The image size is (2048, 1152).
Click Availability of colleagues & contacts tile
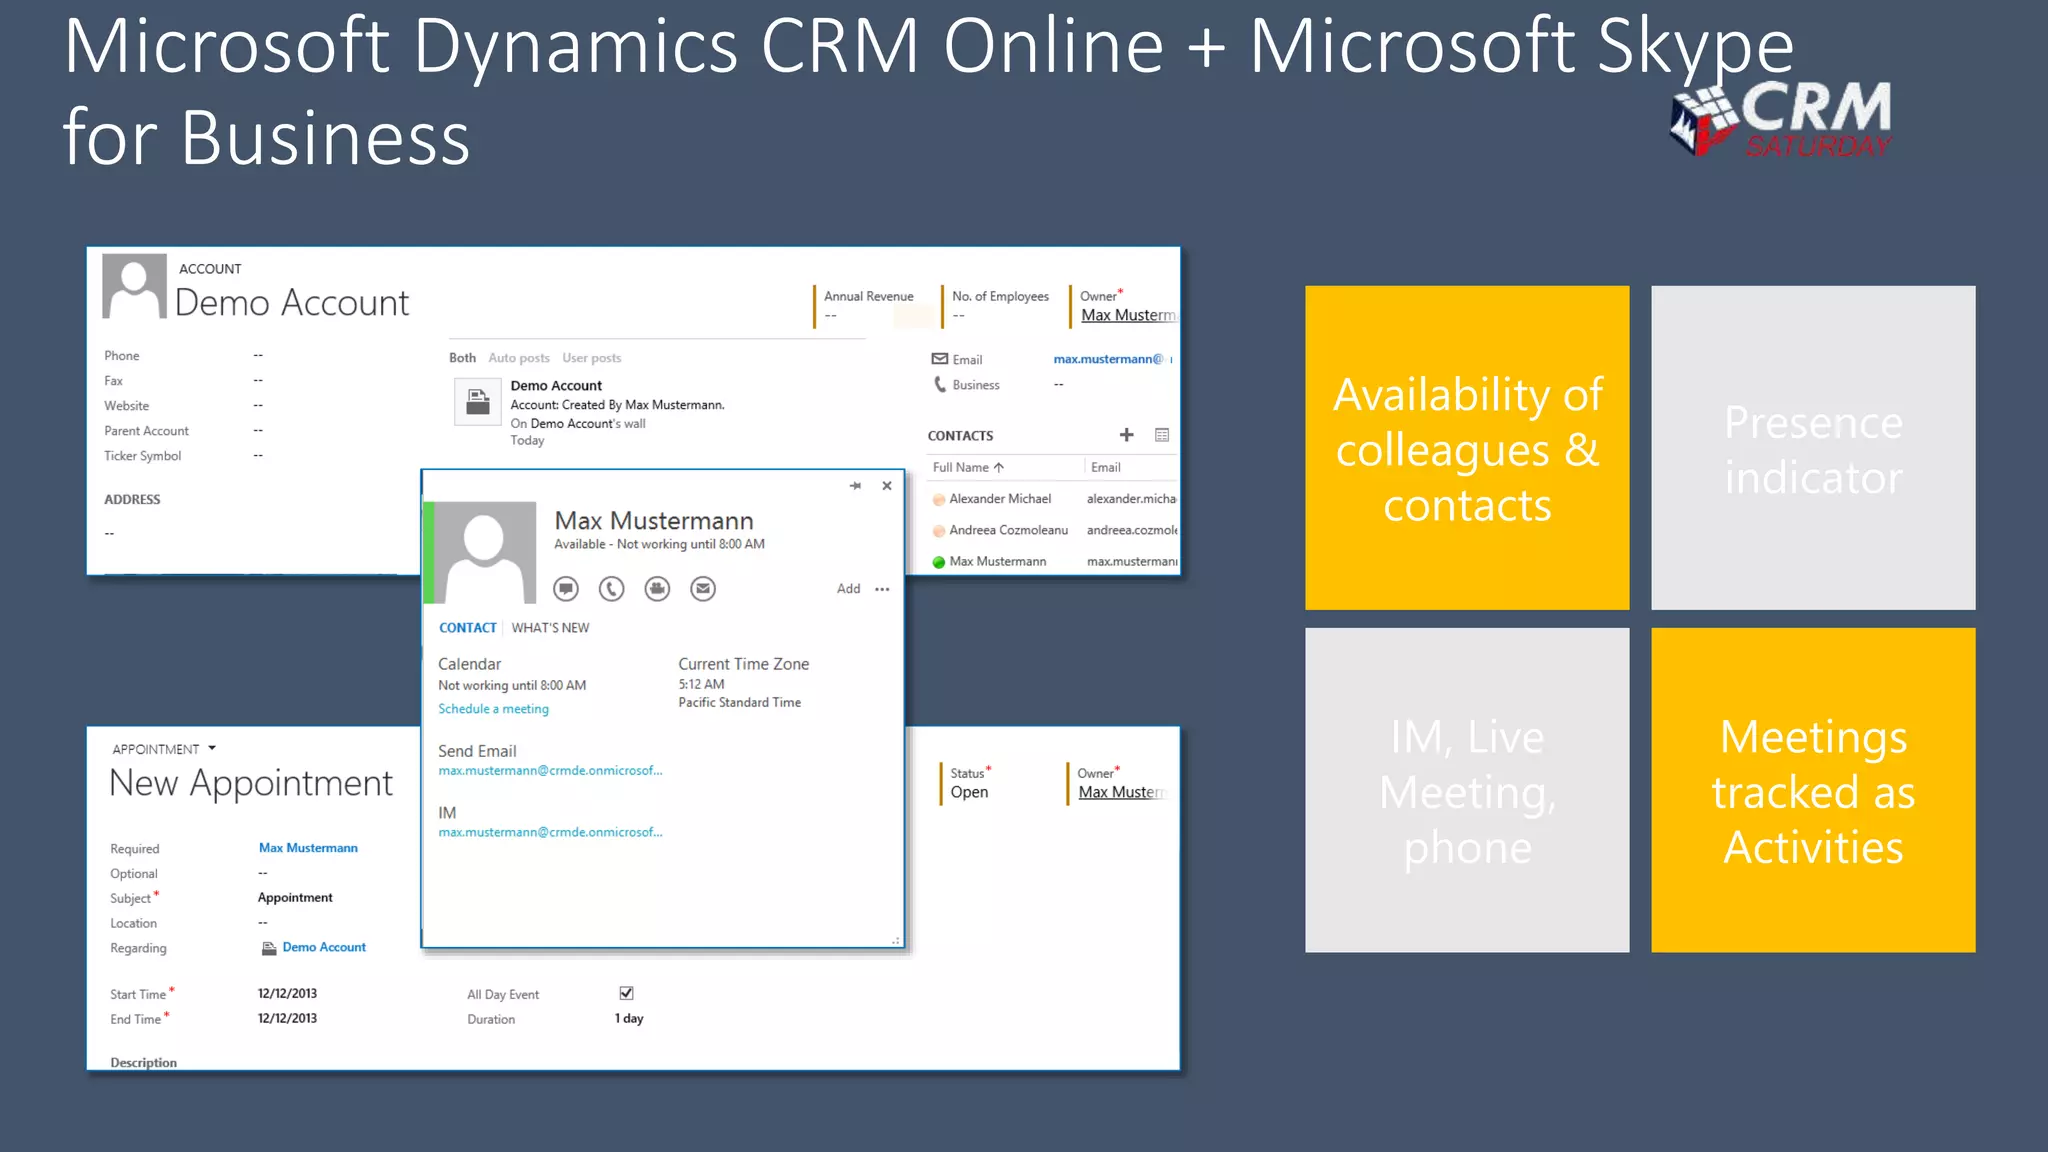click(1467, 448)
